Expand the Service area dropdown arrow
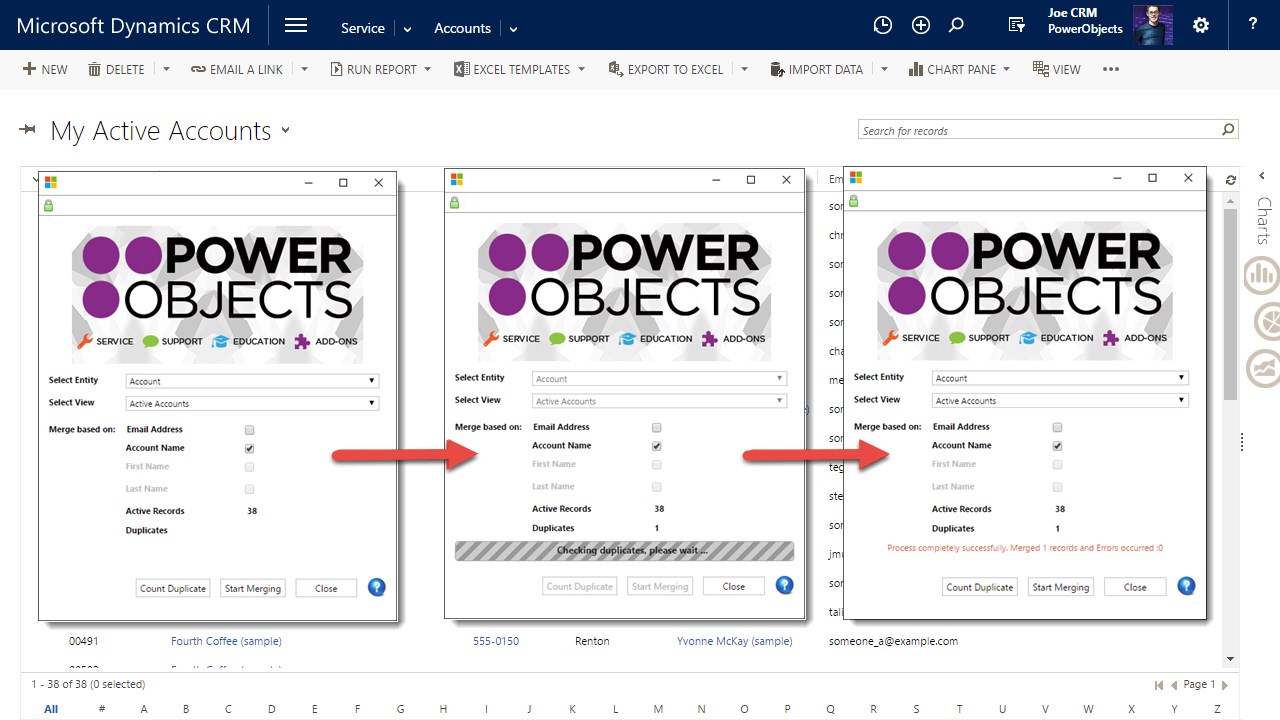Viewport: 1280px width, 720px height. (x=407, y=29)
